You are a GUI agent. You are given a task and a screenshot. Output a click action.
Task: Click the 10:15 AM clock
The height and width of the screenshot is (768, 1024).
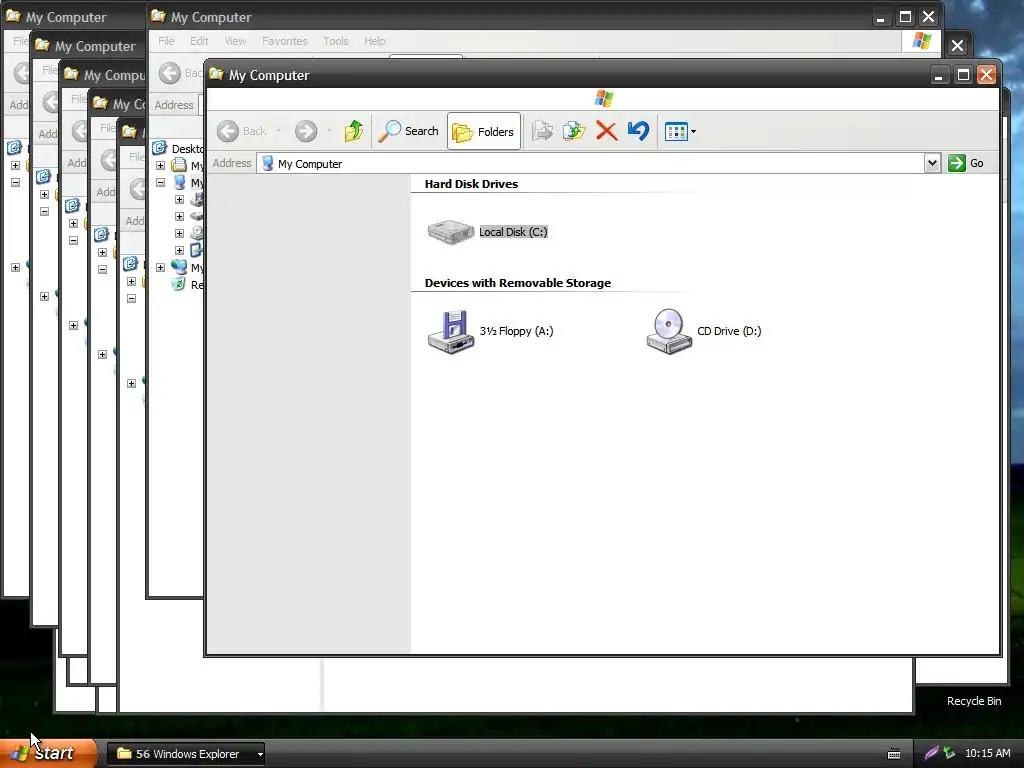coord(987,754)
